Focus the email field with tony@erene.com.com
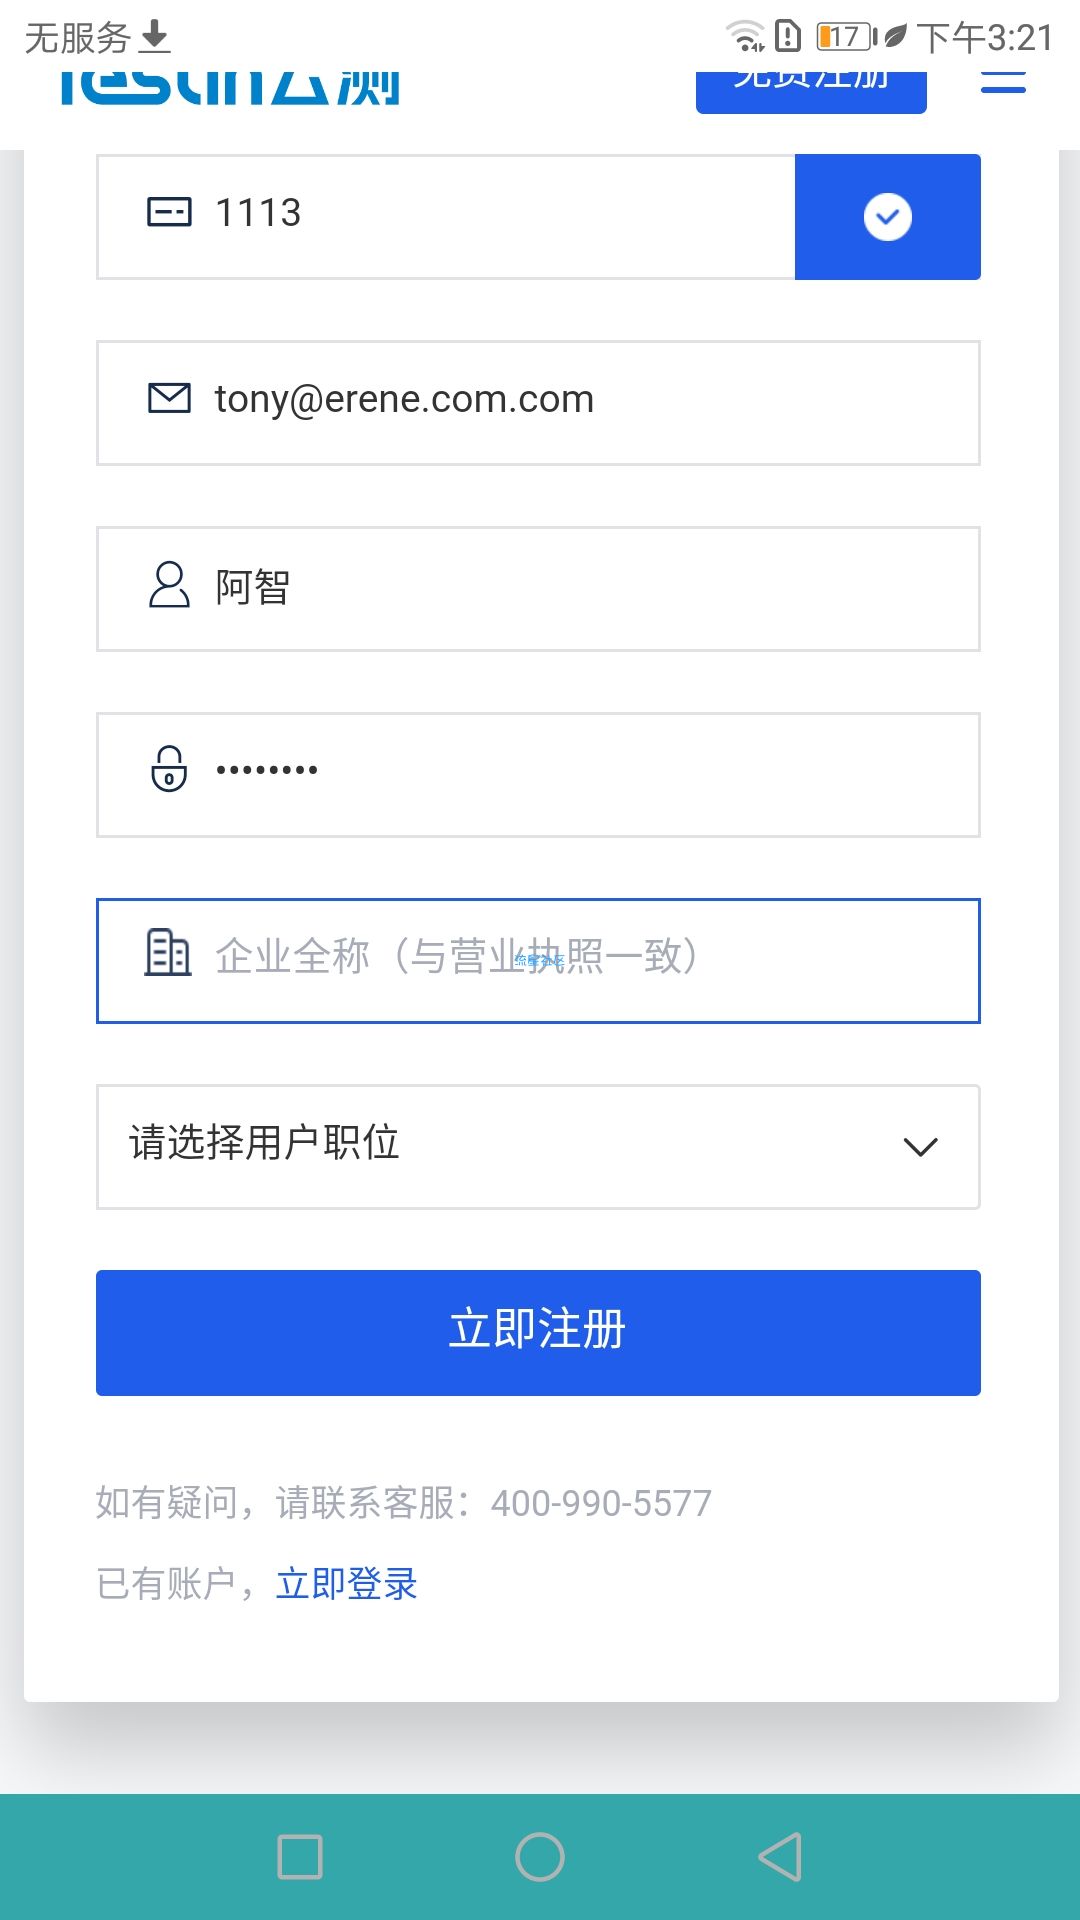Screen dimensions: 1080x1920 tap(538, 403)
